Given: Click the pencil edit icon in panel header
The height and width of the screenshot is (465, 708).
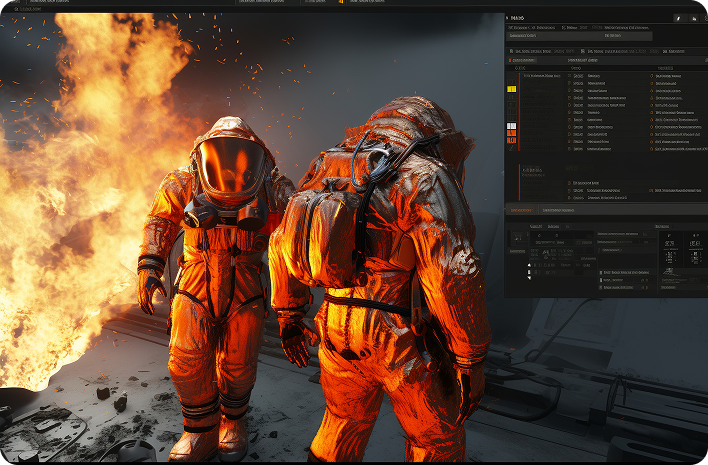Looking at the screenshot, I should tap(677, 18).
